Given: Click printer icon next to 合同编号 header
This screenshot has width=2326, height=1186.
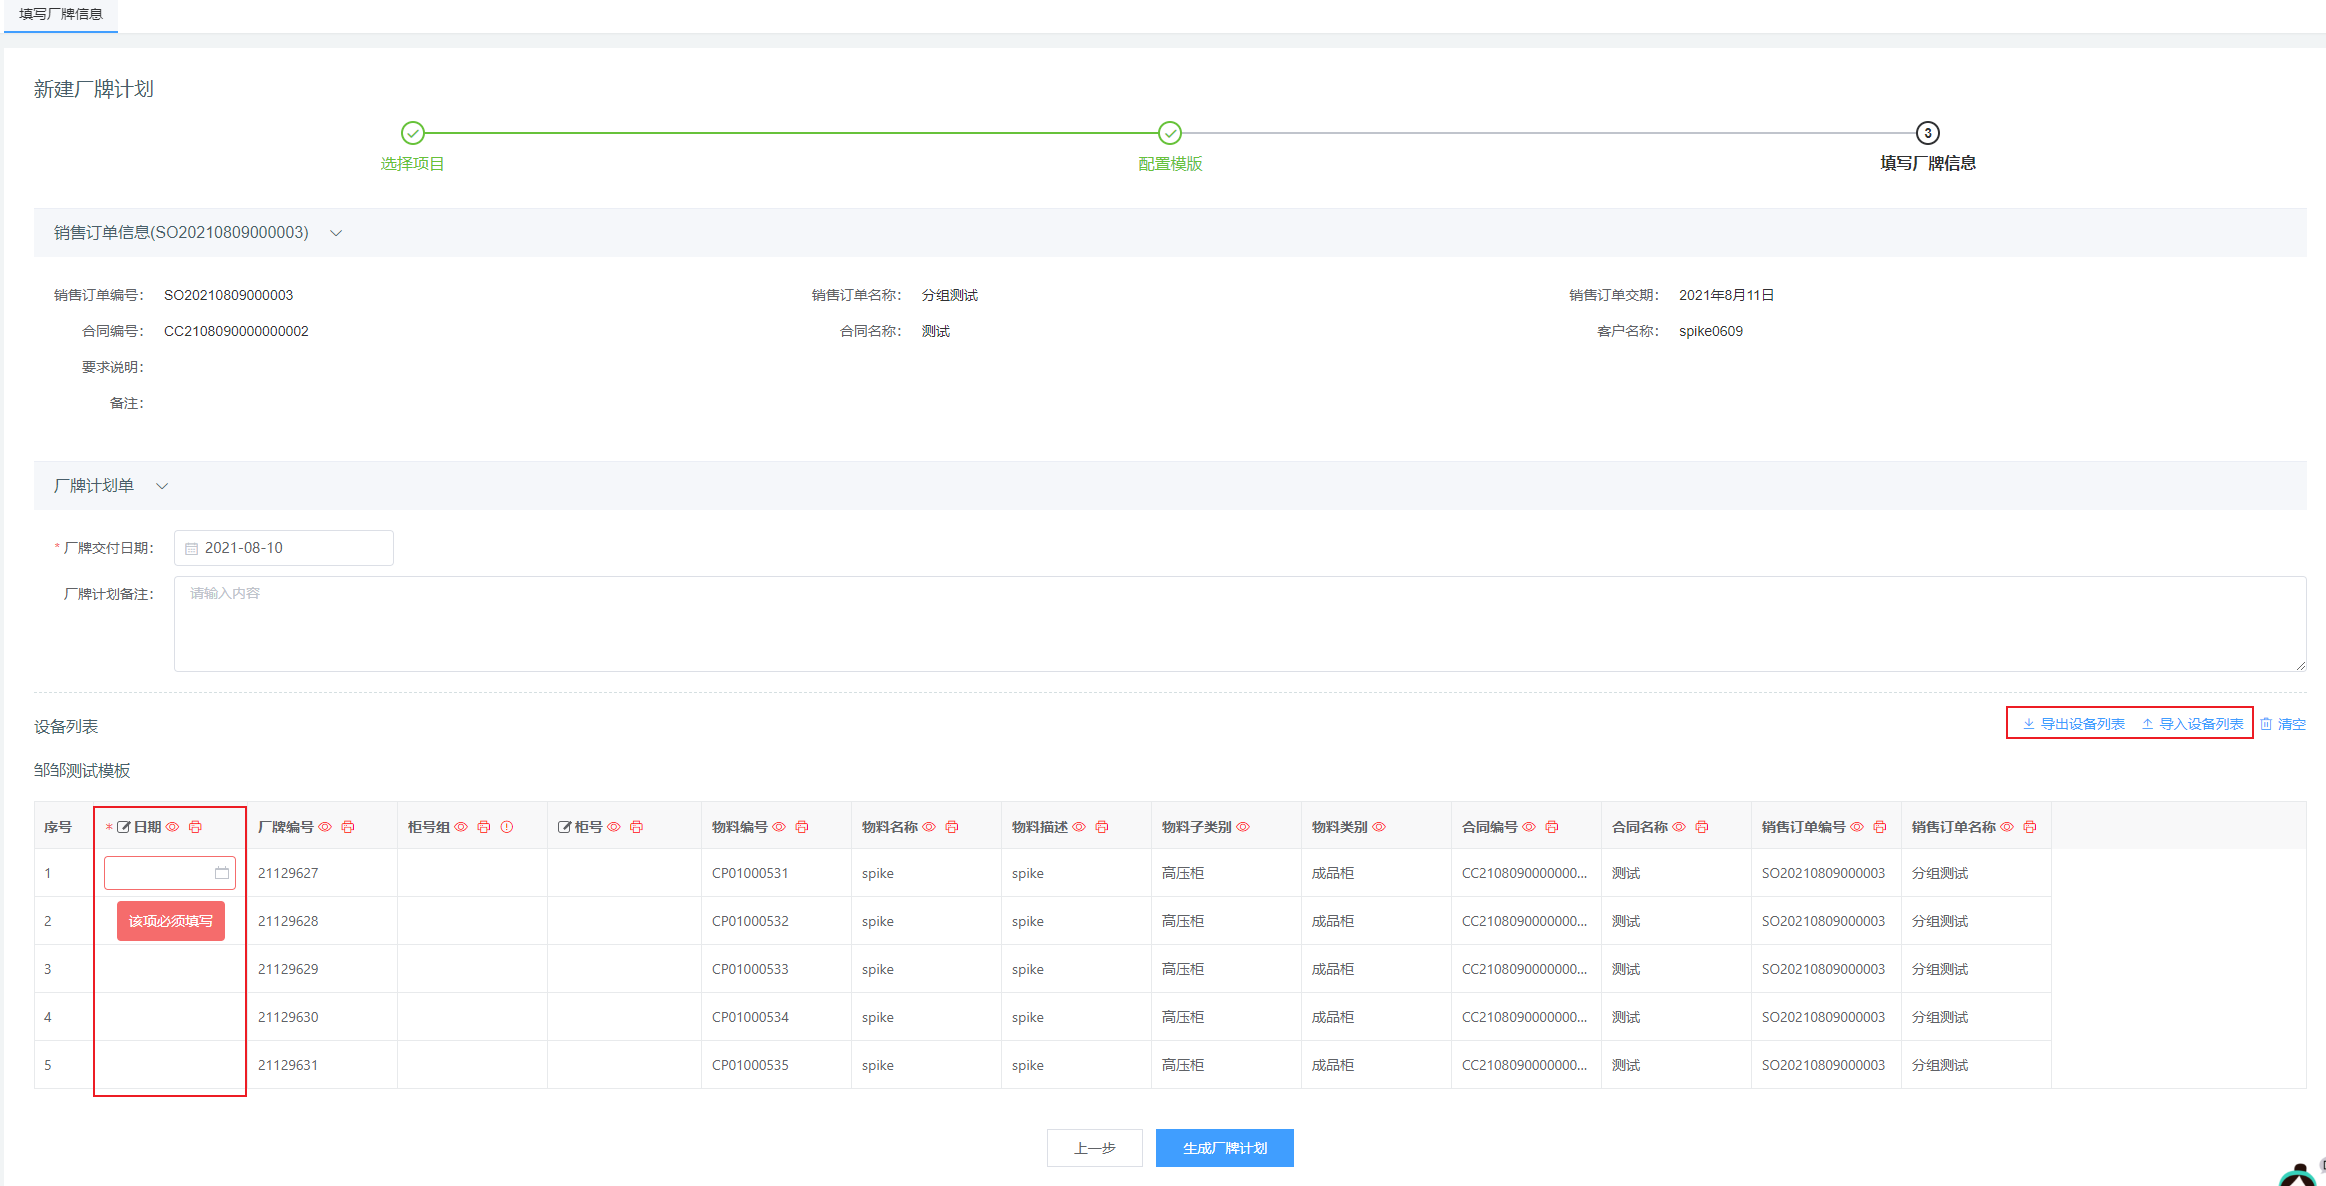Looking at the screenshot, I should pyautogui.click(x=1552, y=827).
